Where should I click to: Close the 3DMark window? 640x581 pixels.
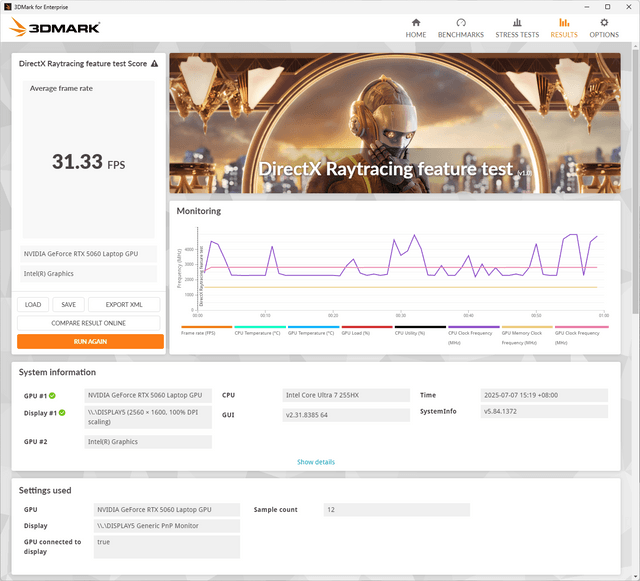[629, 7]
